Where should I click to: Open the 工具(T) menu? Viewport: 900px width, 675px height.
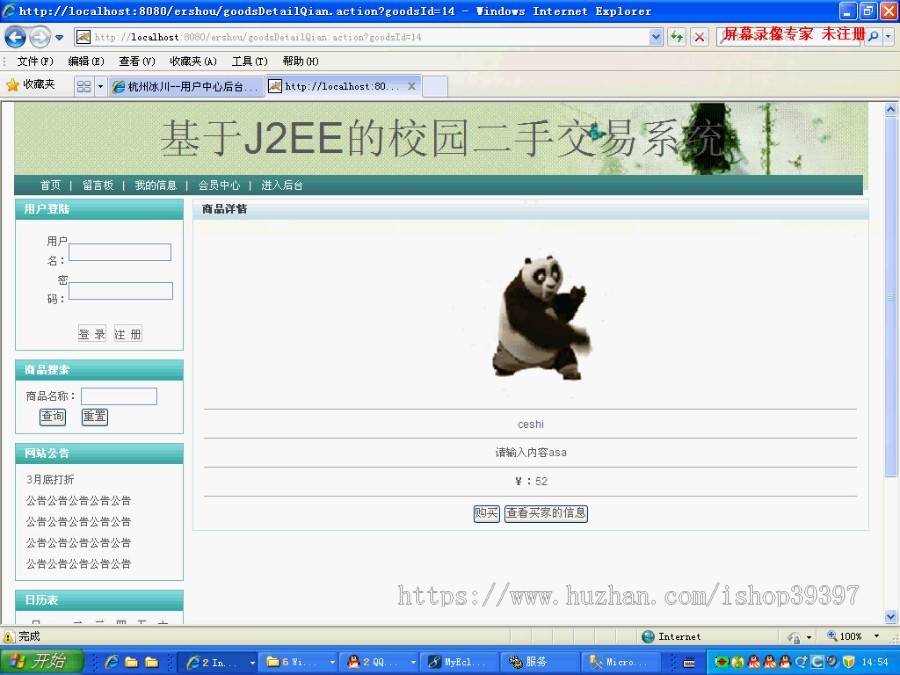250,61
